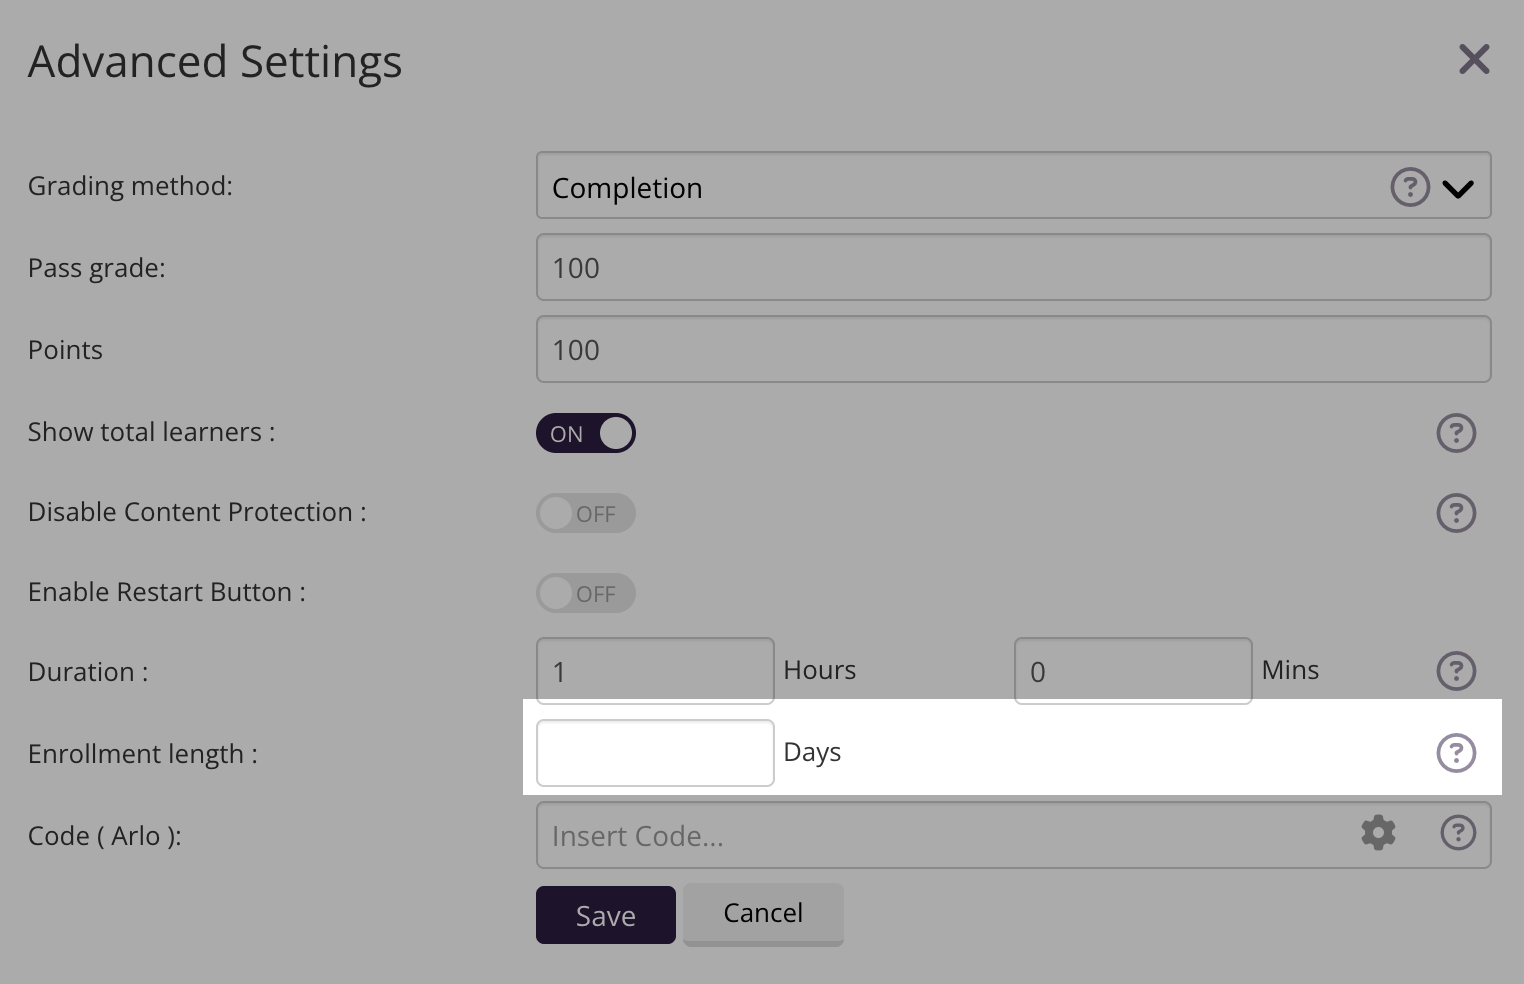
Task: Select the Duration Mins input
Action: click(x=1132, y=671)
